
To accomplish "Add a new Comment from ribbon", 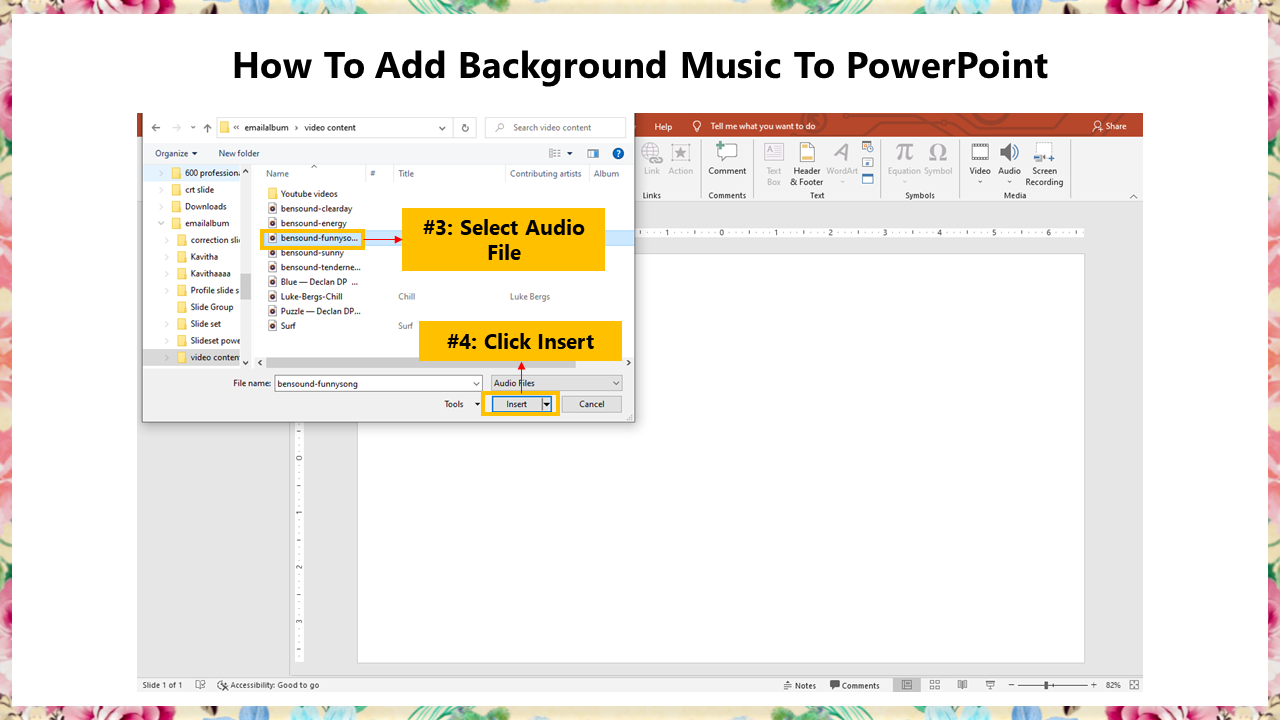I will [x=727, y=159].
